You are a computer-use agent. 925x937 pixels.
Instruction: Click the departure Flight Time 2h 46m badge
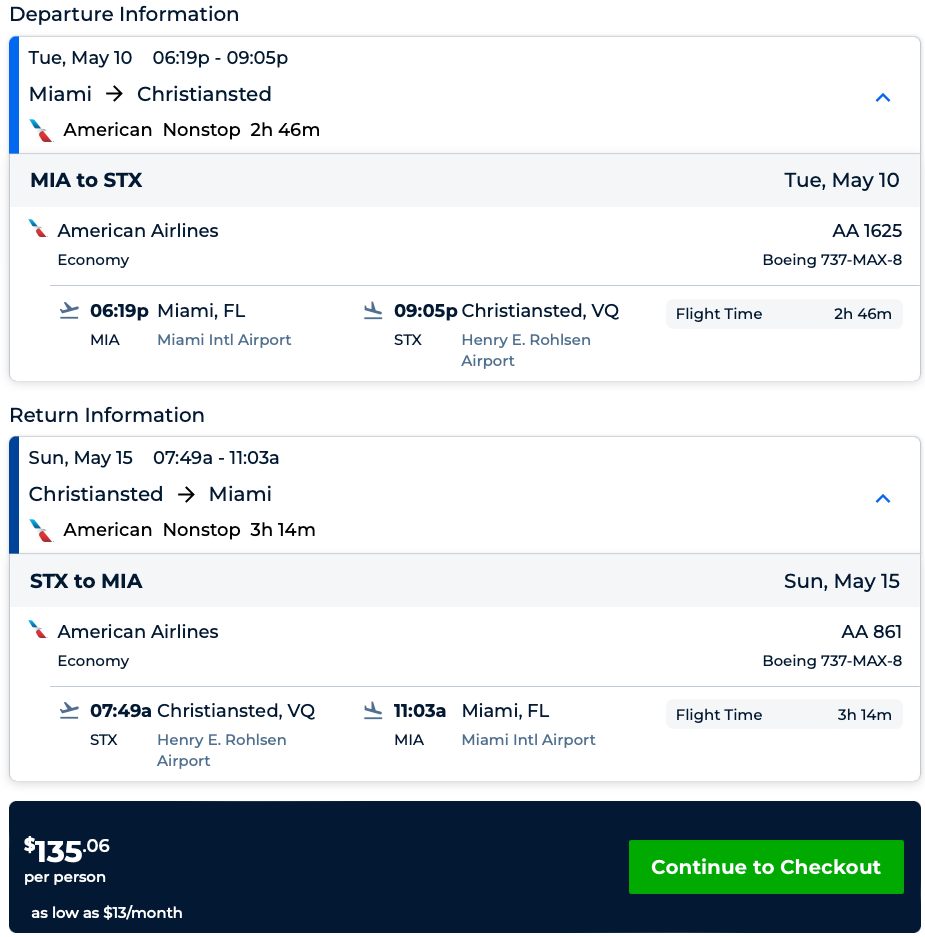pyautogui.click(x=783, y=314)
